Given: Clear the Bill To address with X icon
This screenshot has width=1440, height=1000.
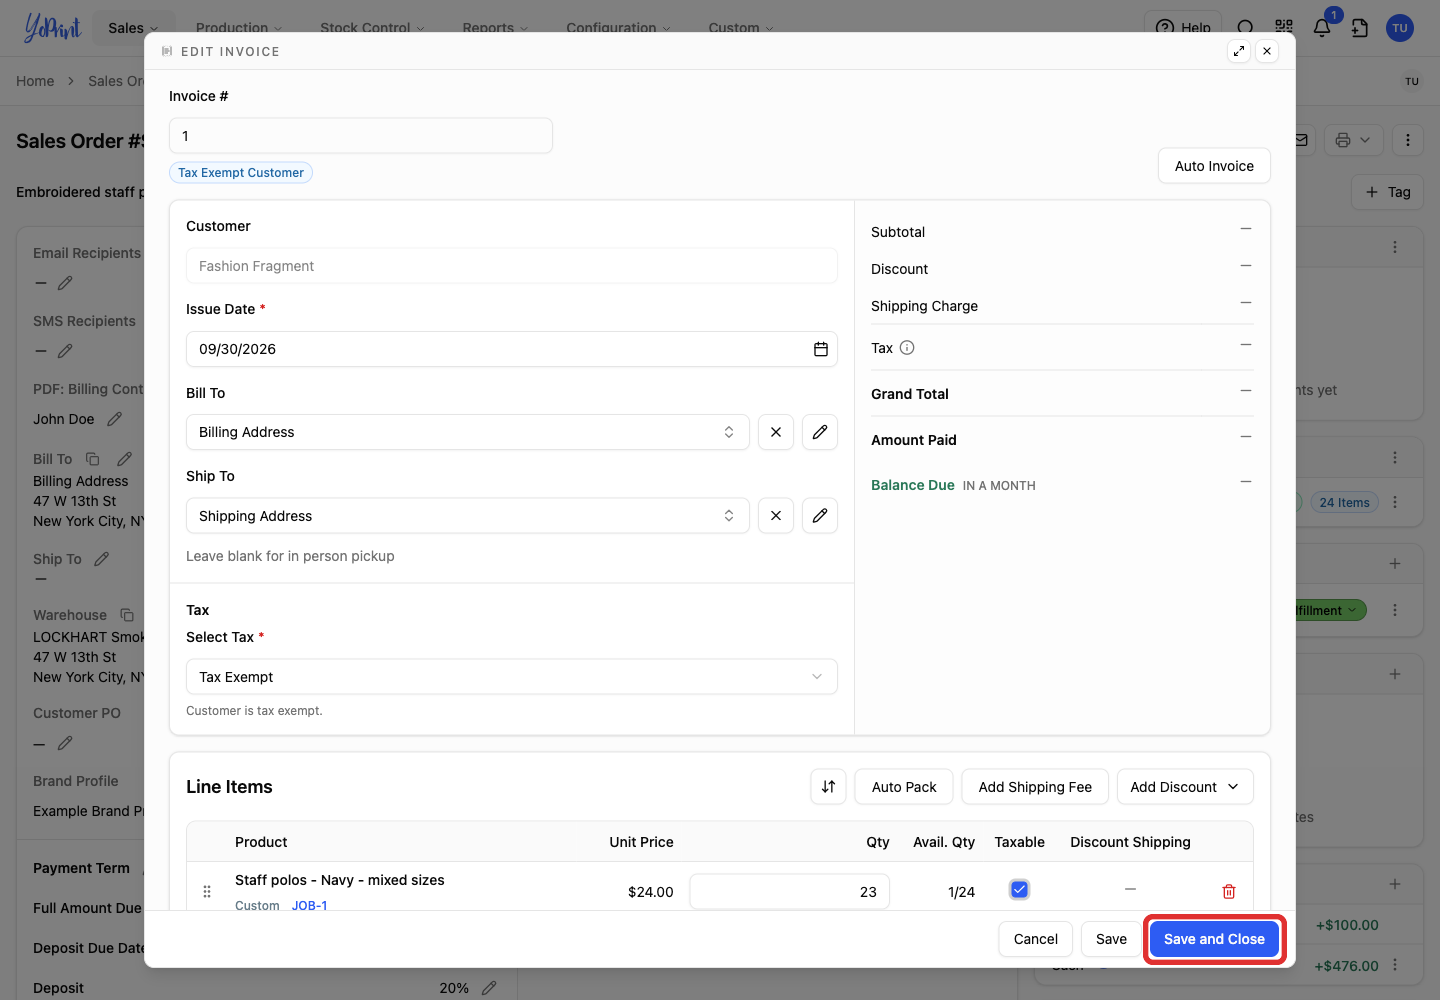Looking at the screenshot, I should coord(776,432).
